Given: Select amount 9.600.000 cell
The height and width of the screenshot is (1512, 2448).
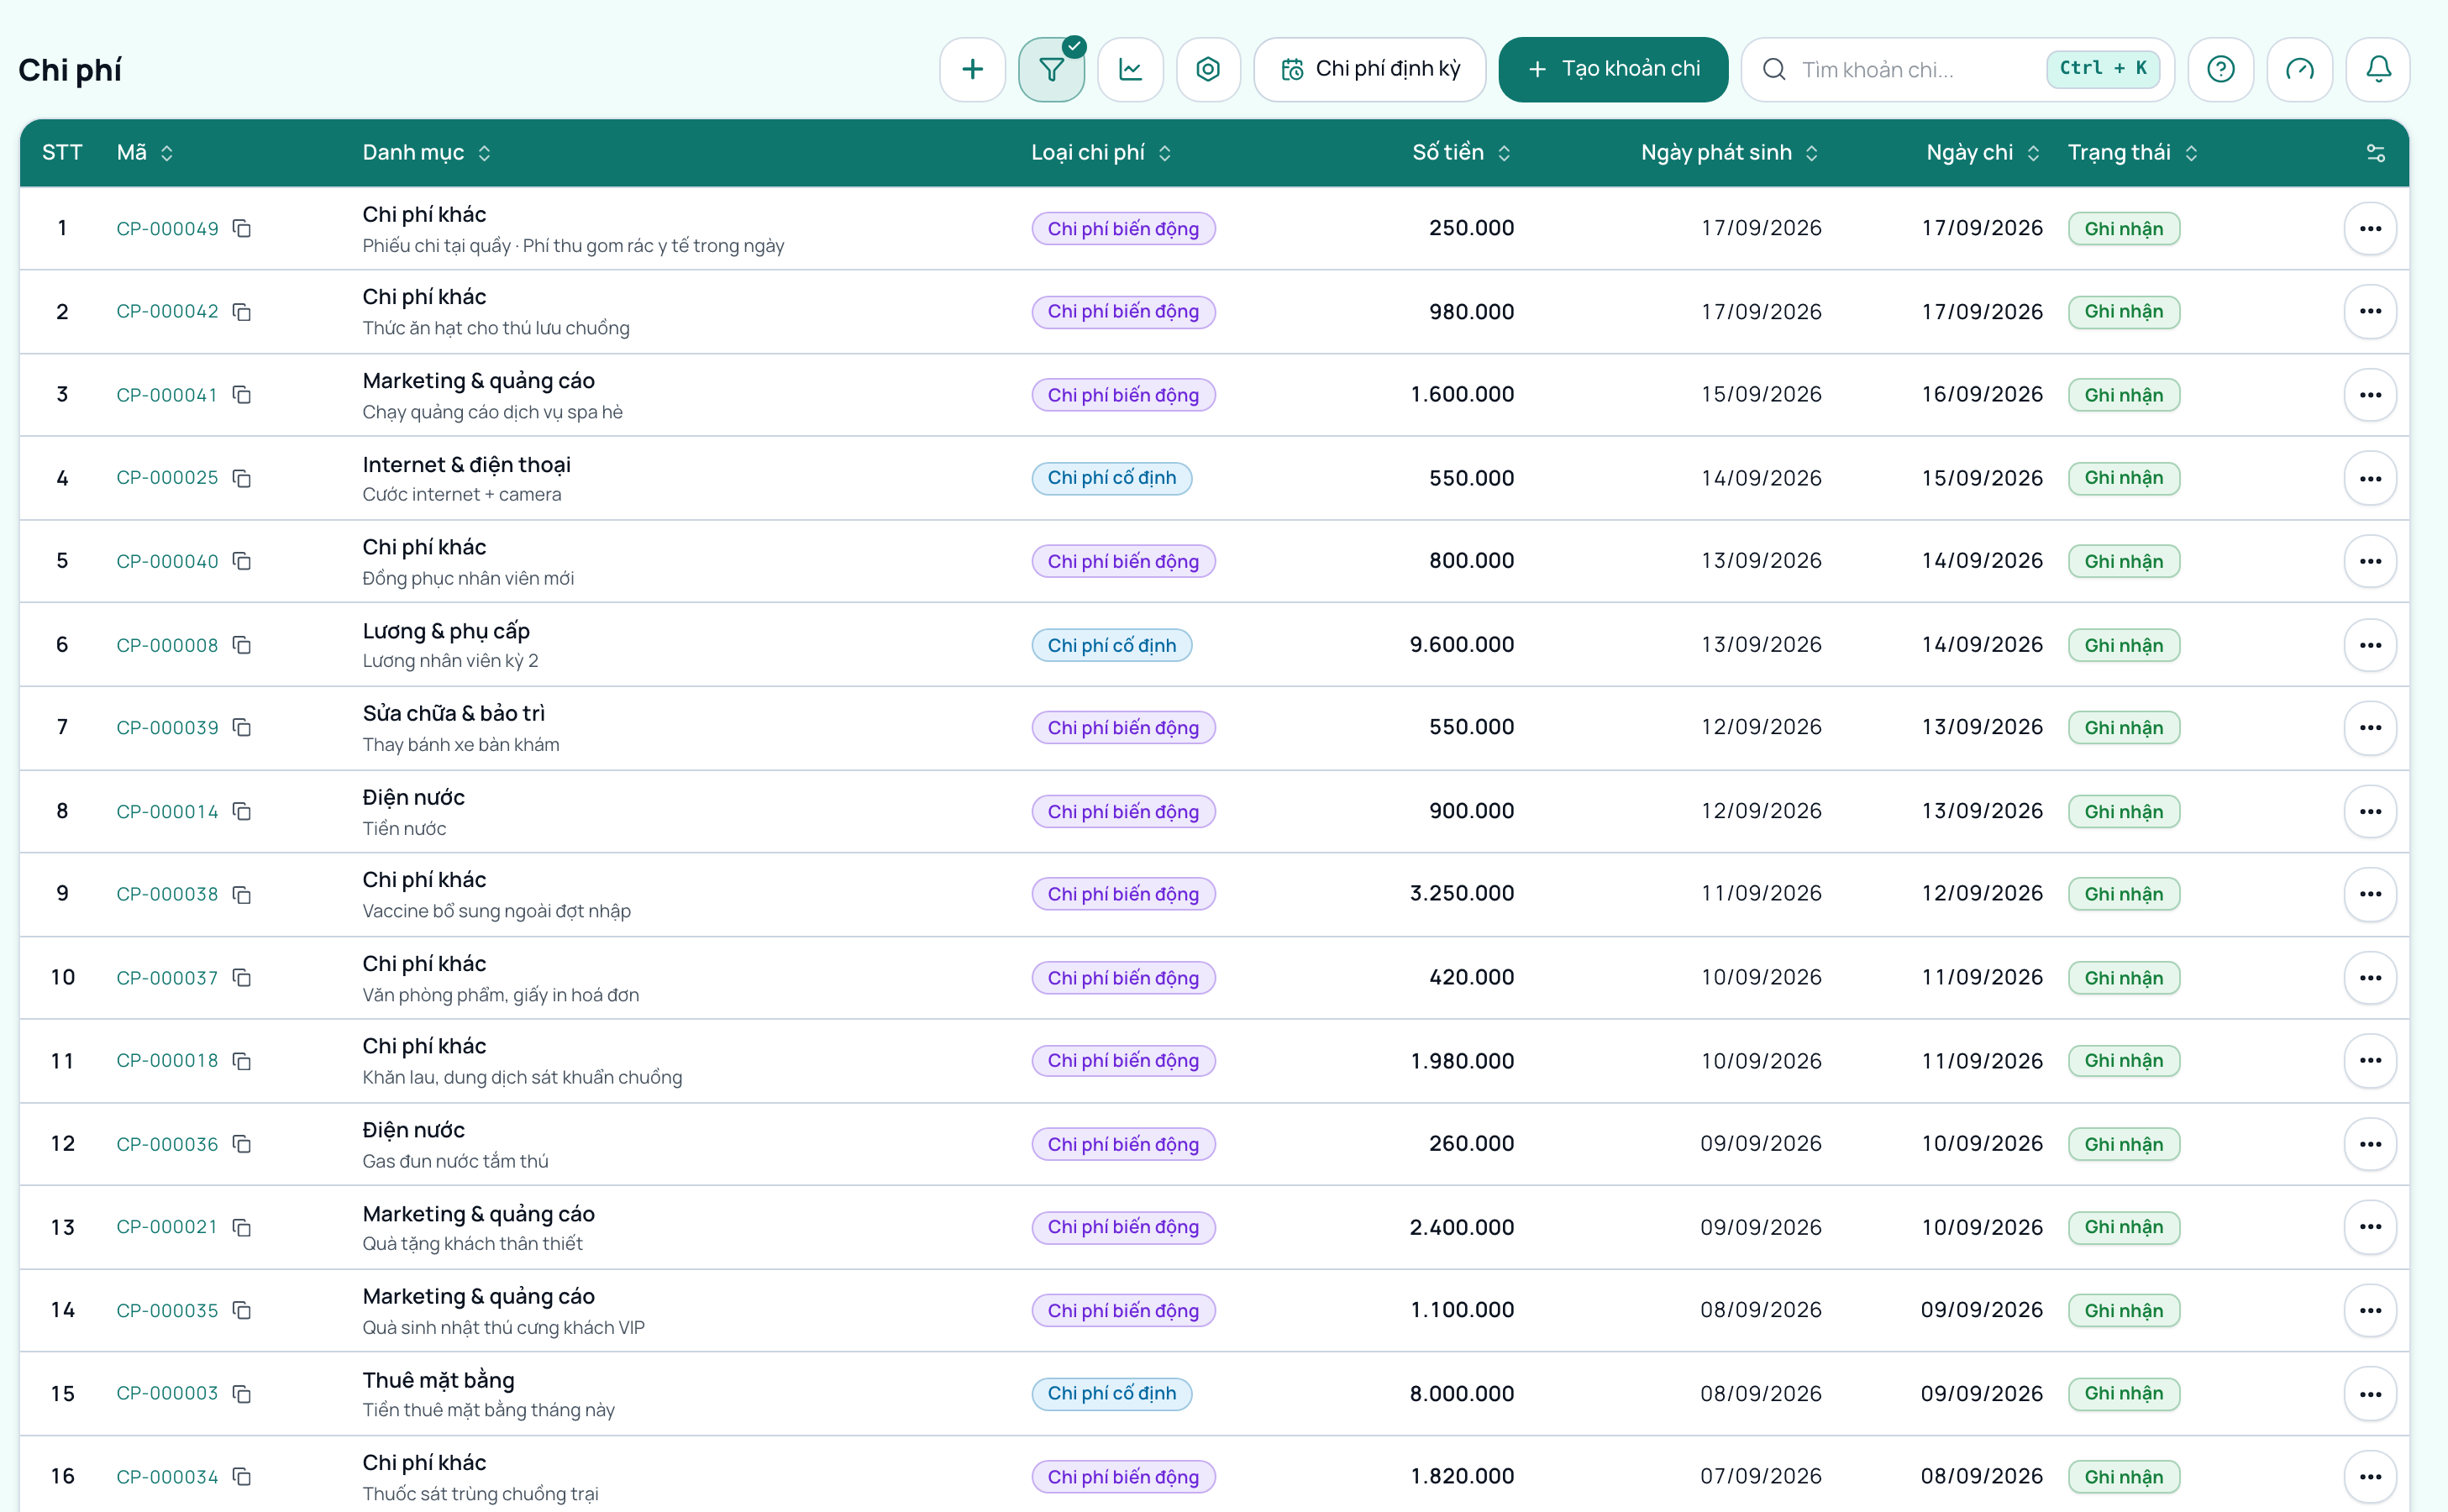Looking at the screenshot, I should [x=1461, y=645].
